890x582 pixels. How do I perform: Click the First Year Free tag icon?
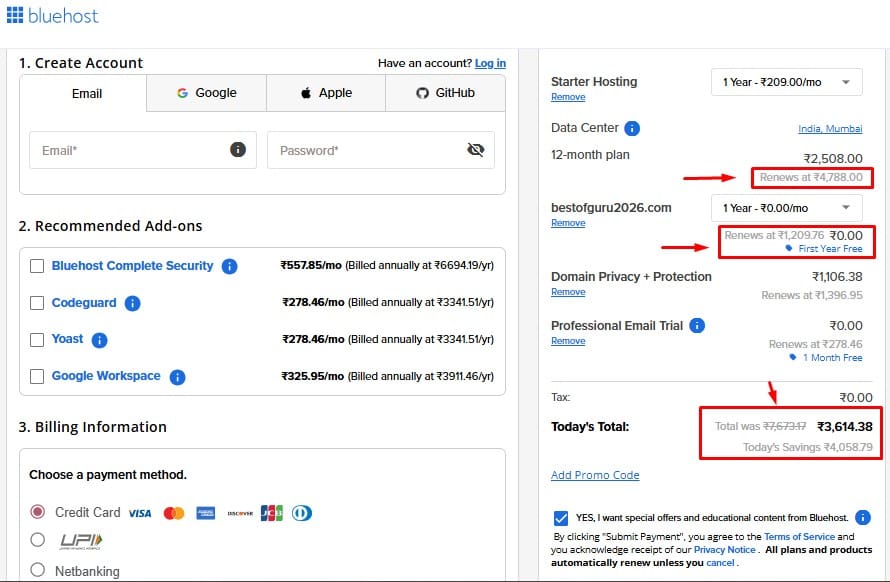point(788,249)
